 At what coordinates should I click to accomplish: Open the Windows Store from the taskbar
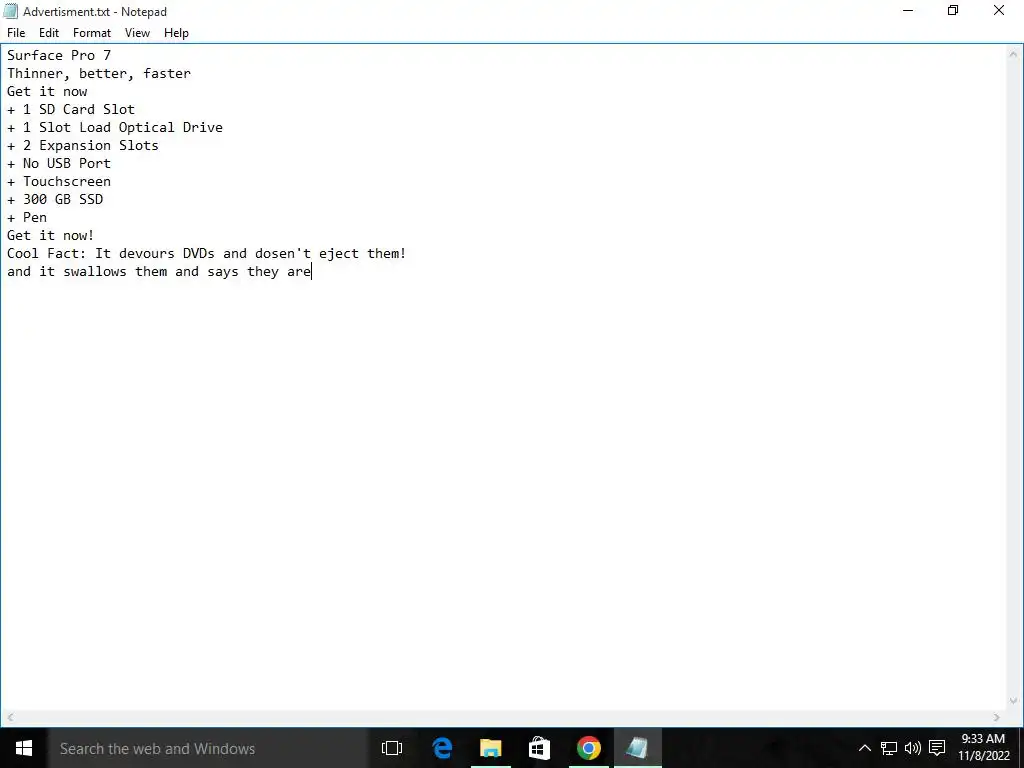(x=539, y=748)
